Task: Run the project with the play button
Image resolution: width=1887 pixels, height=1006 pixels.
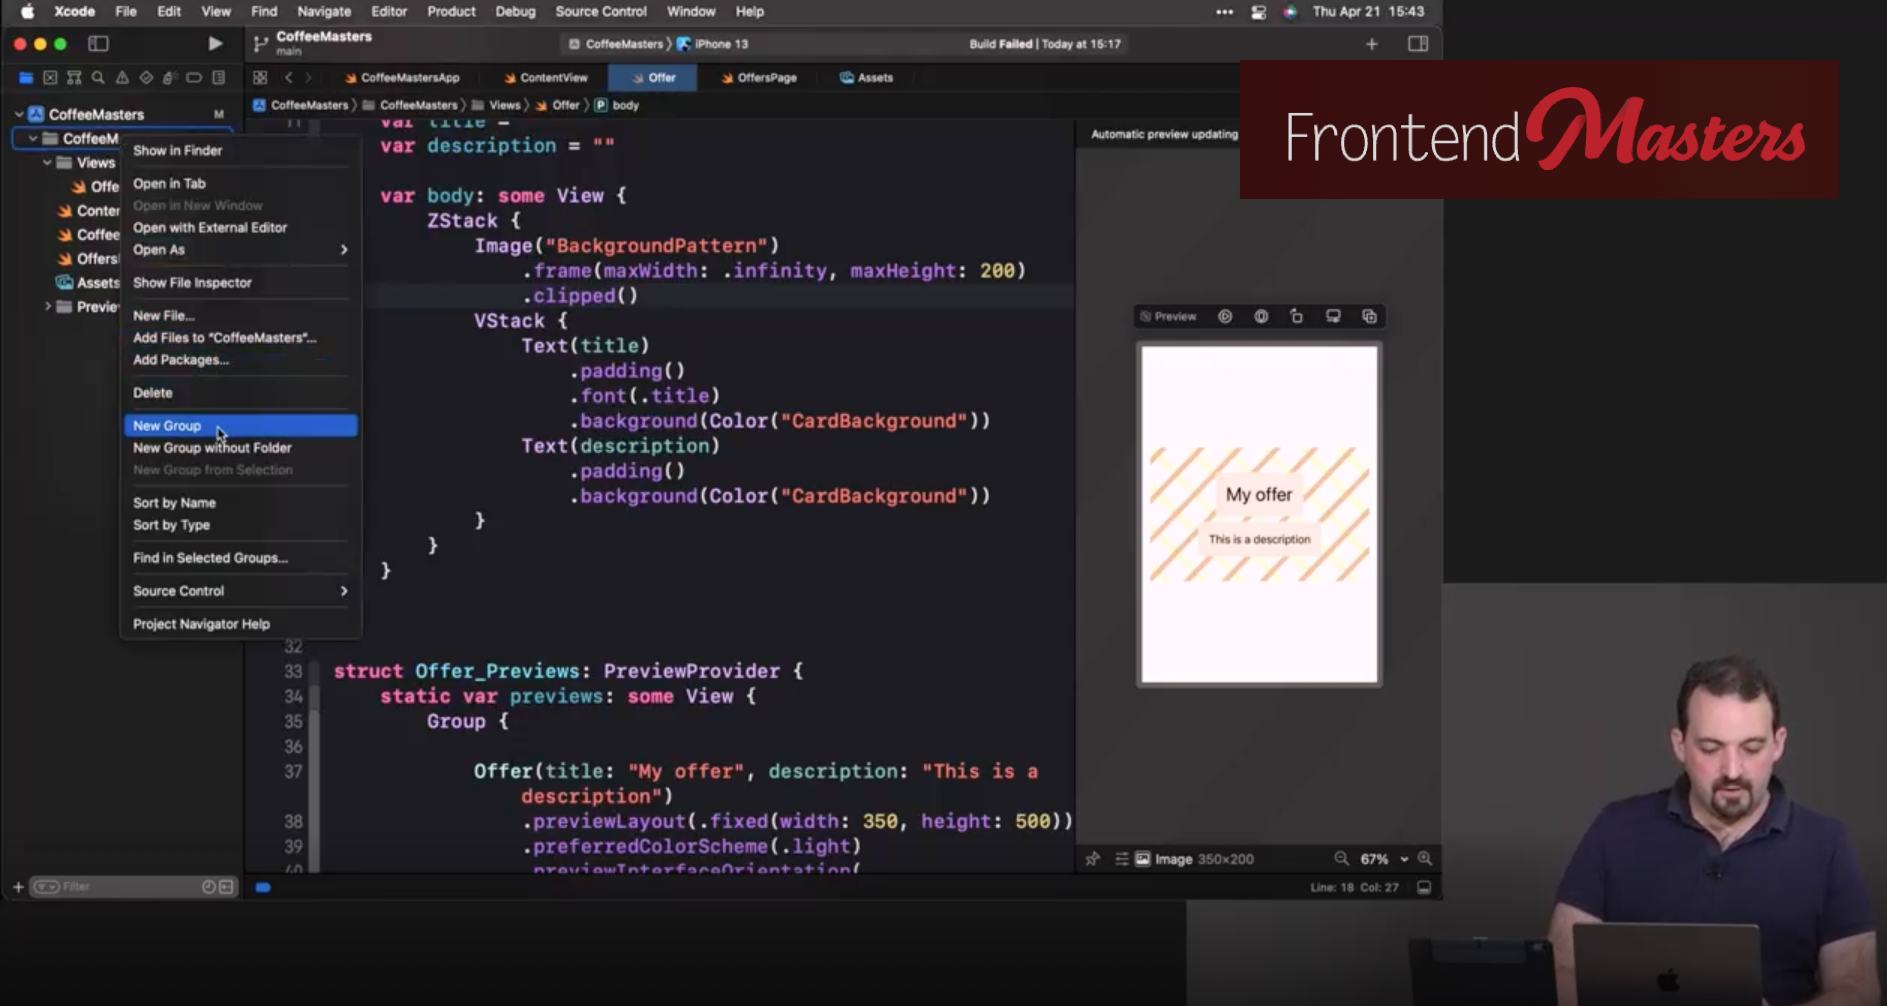Action: pos(214,43)
